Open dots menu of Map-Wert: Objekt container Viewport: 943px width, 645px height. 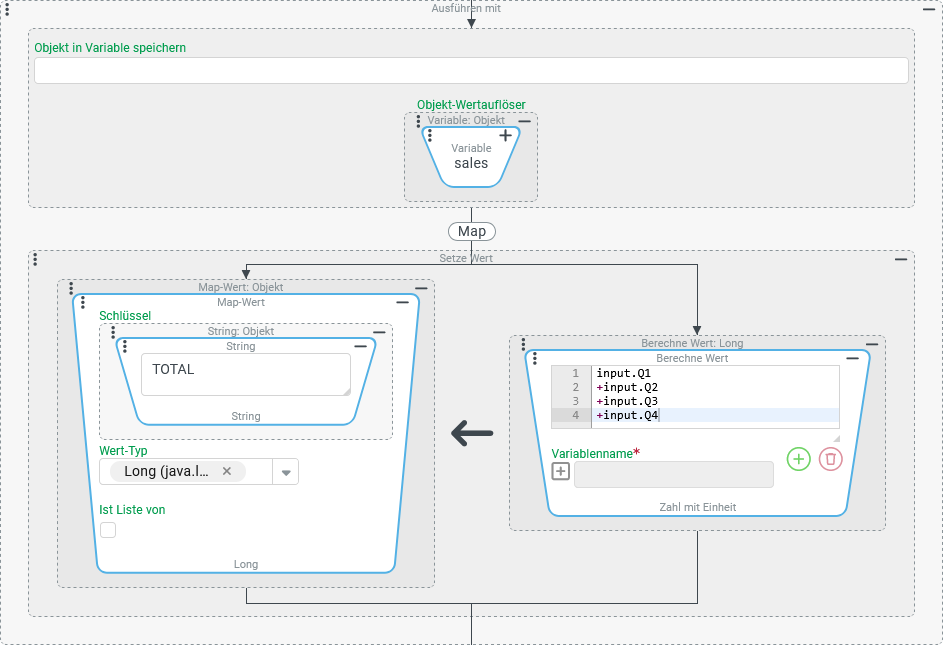point(71,288)
